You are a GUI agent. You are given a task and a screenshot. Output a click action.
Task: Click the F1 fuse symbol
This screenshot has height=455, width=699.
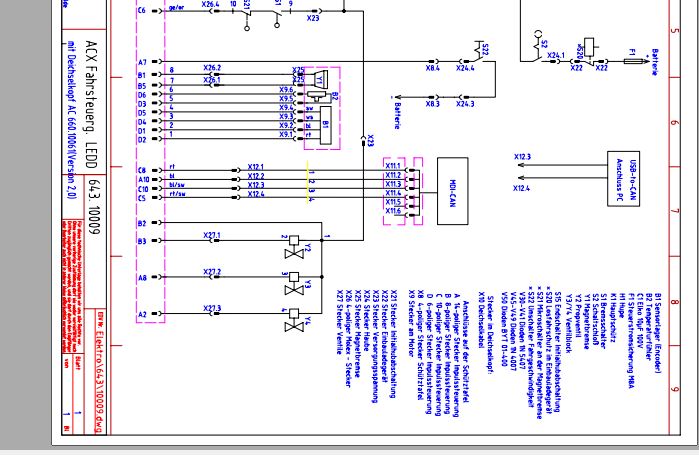[x=633, y=61]
